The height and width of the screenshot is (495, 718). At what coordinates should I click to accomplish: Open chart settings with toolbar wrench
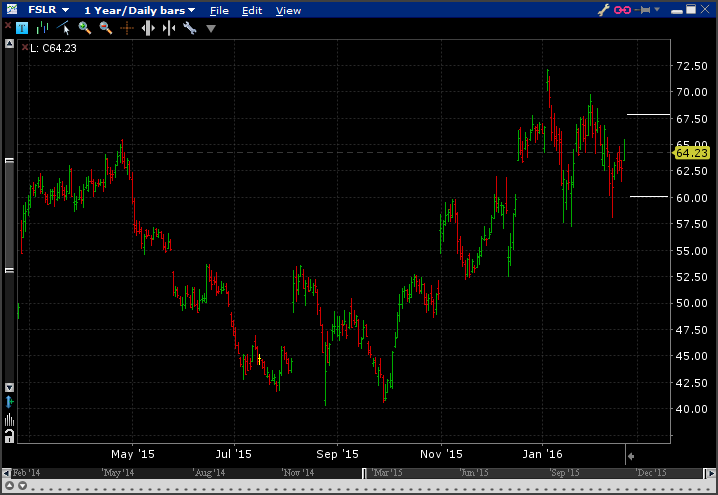click(x=190, y=28)
